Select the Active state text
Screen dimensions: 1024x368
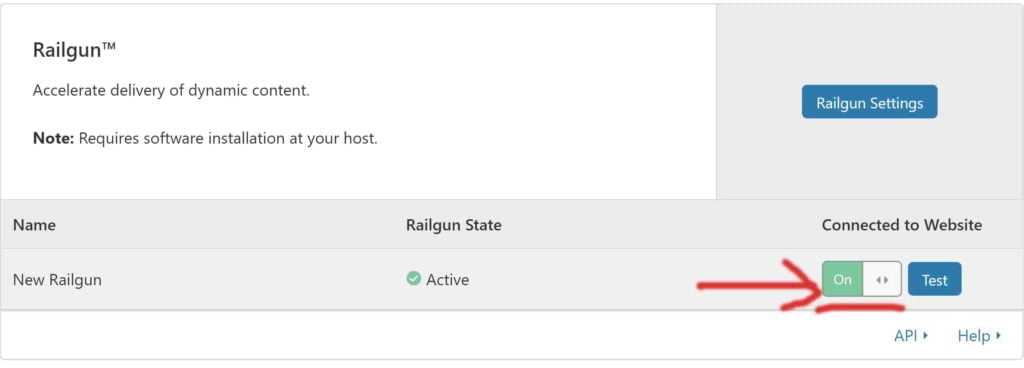[447, 280]
